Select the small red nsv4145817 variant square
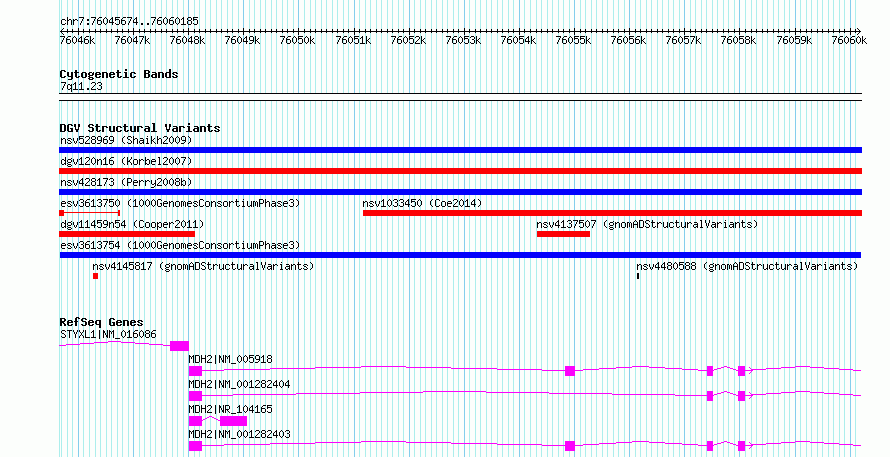The height and width of the screenshot is (457, 890). pyautogui.click(x=95, y=276)
